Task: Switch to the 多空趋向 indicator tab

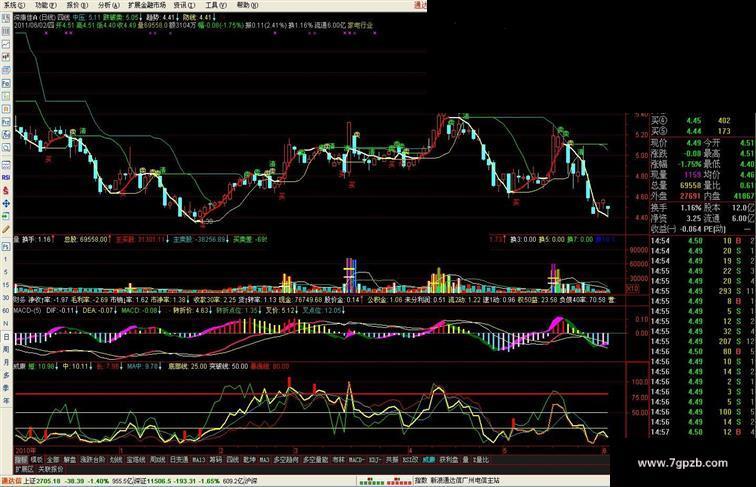Action: point(286,460)
